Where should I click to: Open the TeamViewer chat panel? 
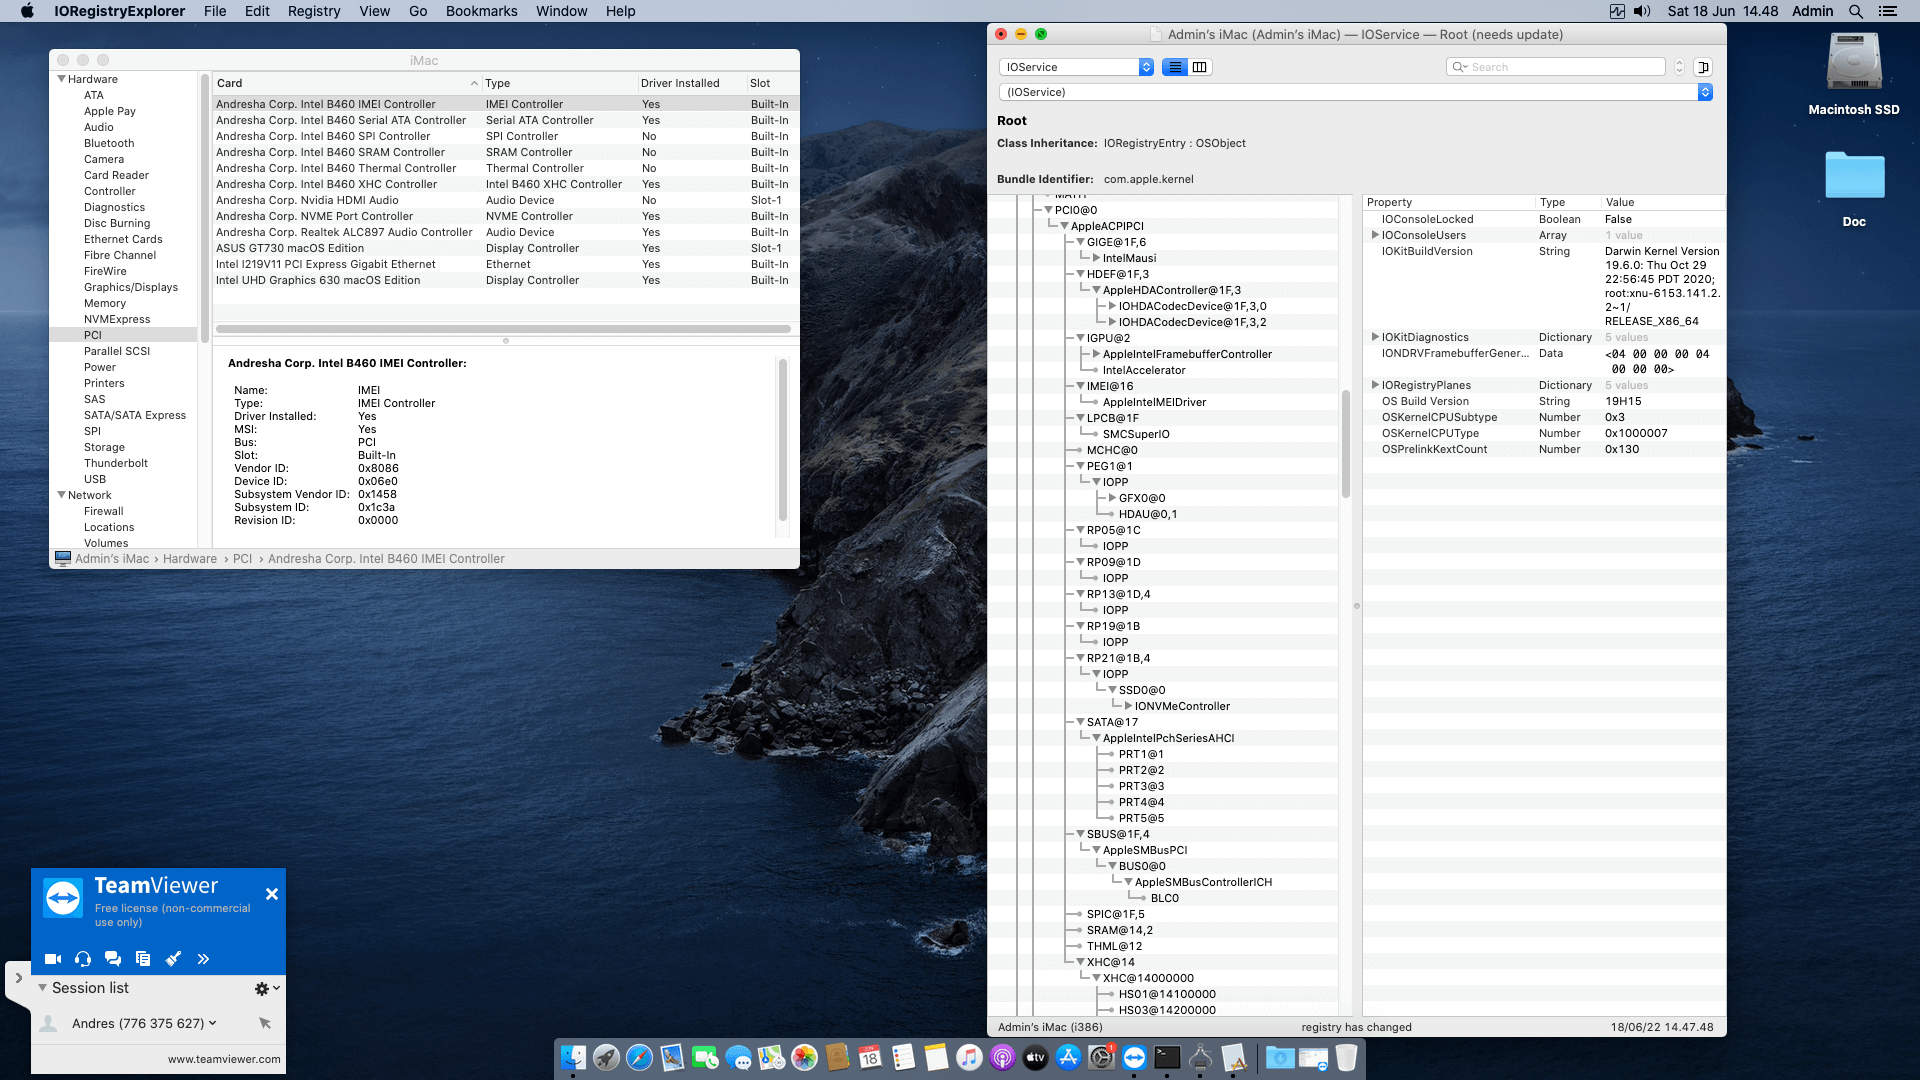113,958
